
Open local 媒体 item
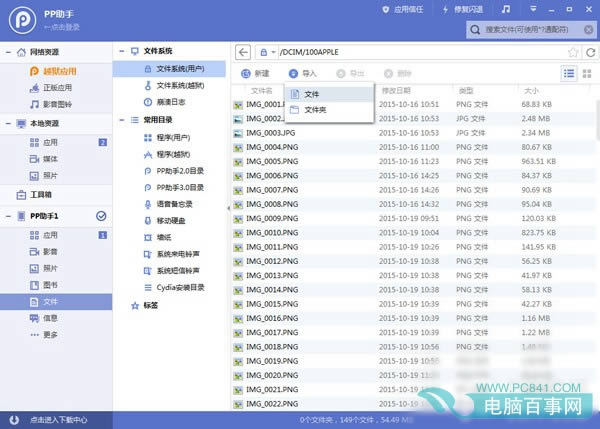(44, 159)
